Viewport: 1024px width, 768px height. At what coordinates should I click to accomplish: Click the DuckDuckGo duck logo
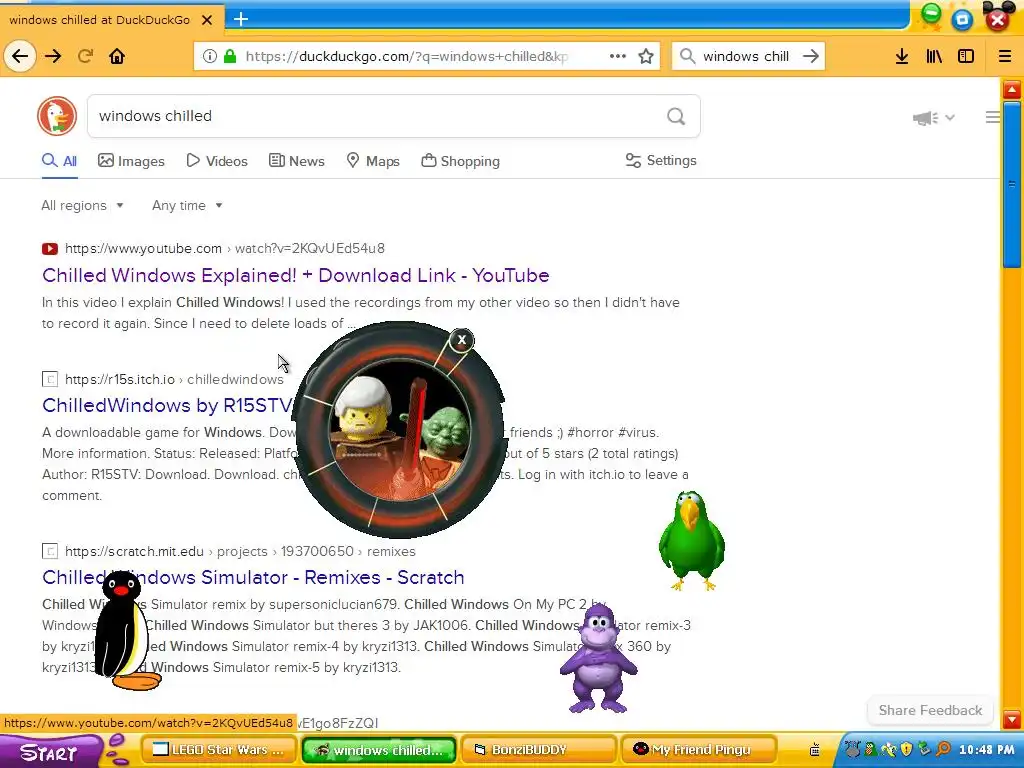coord(57,116)
